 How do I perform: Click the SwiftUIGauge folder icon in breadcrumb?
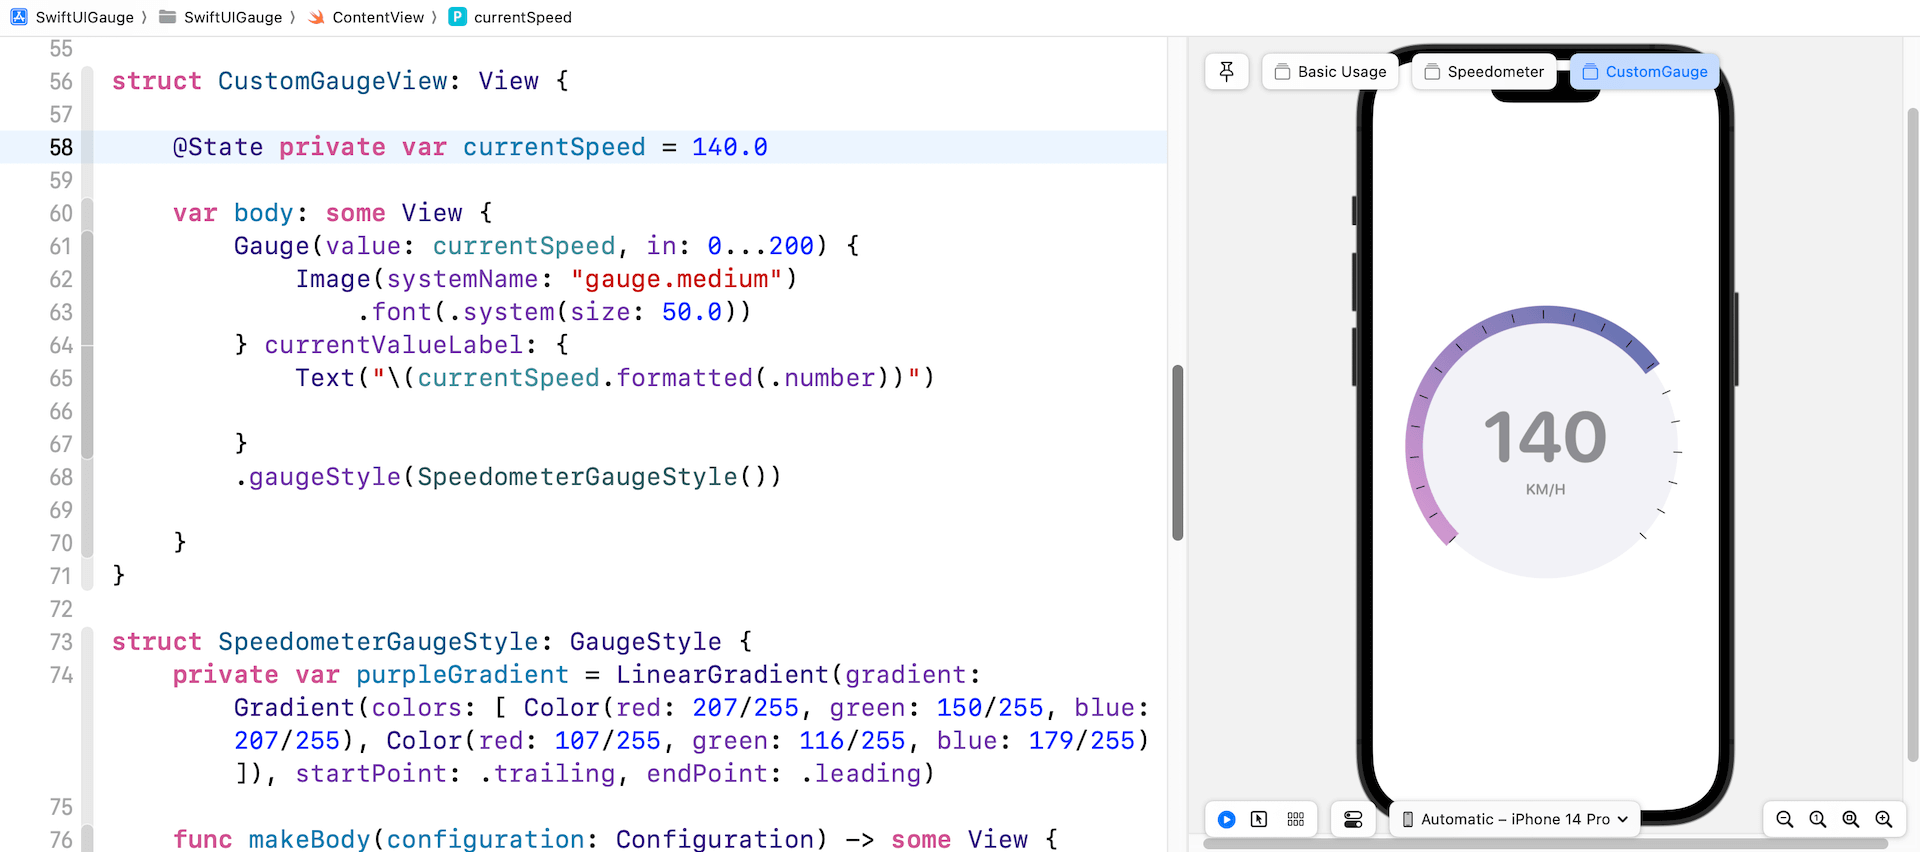168,17
